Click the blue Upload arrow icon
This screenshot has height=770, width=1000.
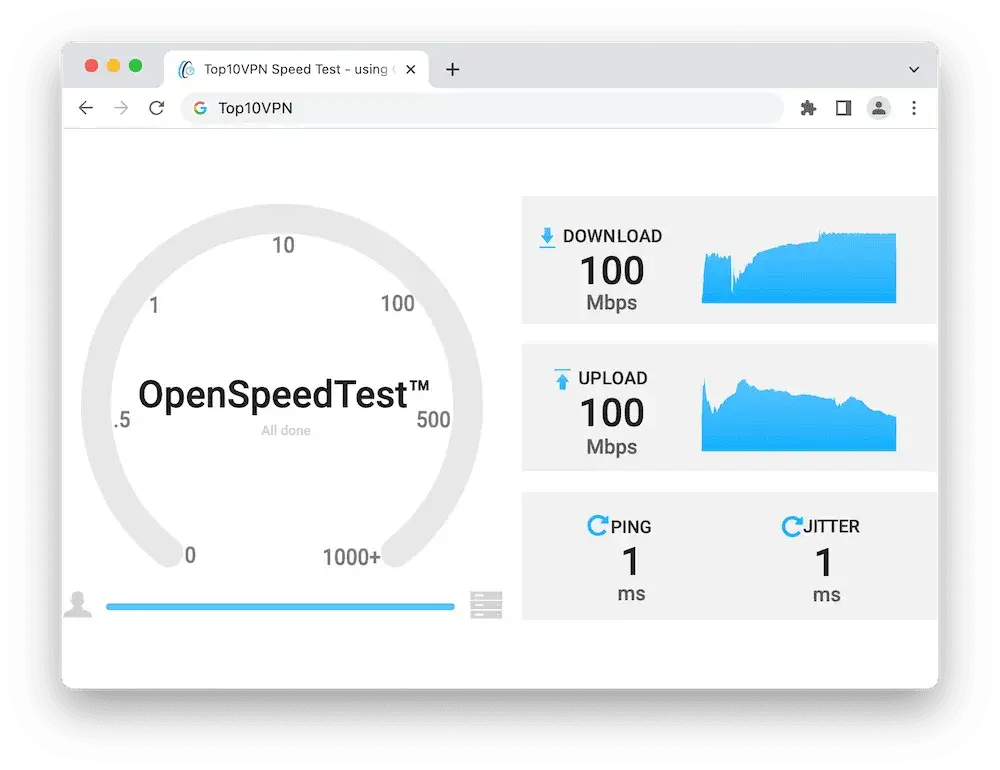pos(560,379)
